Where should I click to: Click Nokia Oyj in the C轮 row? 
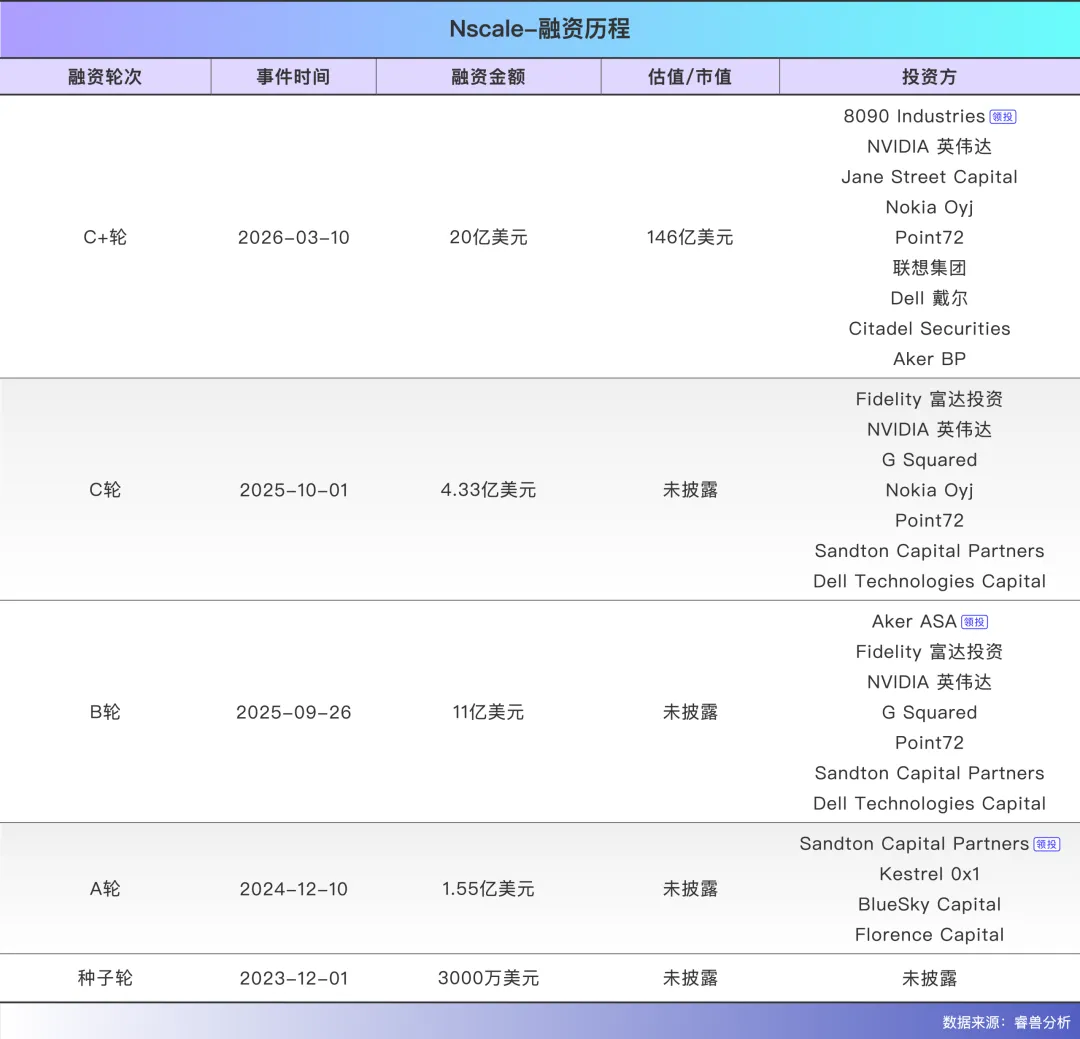(929, 490)
